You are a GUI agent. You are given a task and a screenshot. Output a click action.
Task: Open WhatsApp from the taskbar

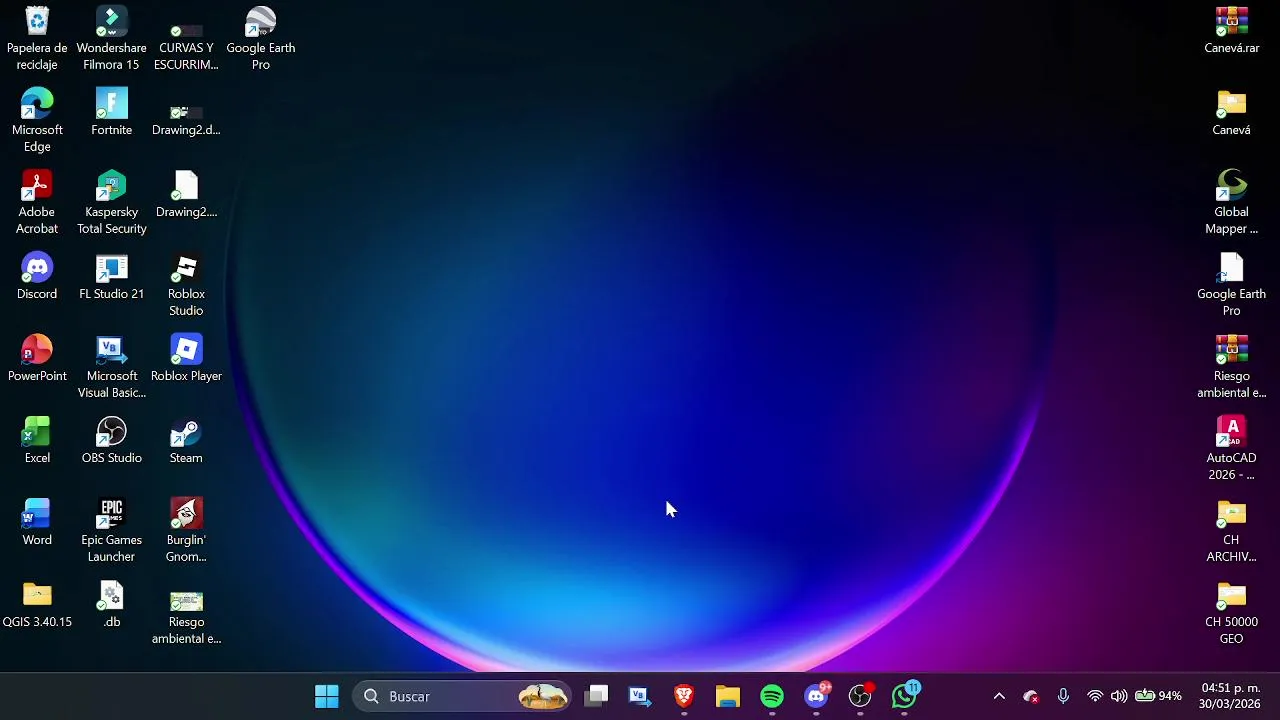905,696
